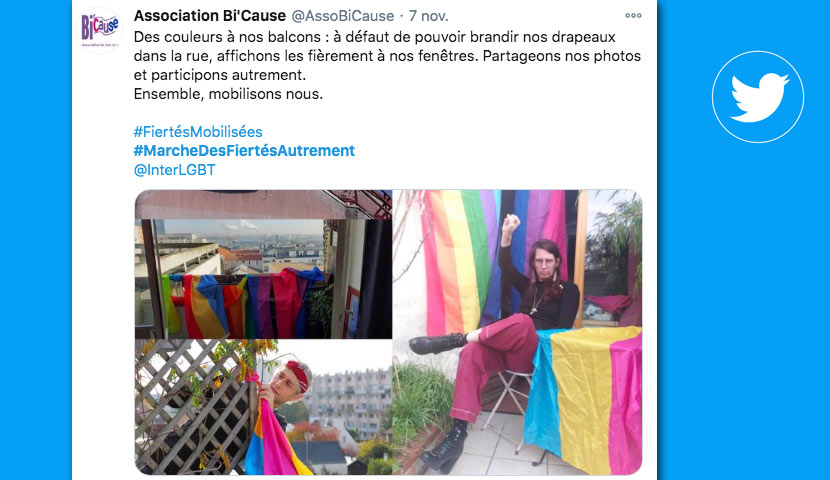View photo of person tying flag to trellis
This screenshot has height=480, width=830.
pos(264,407)
